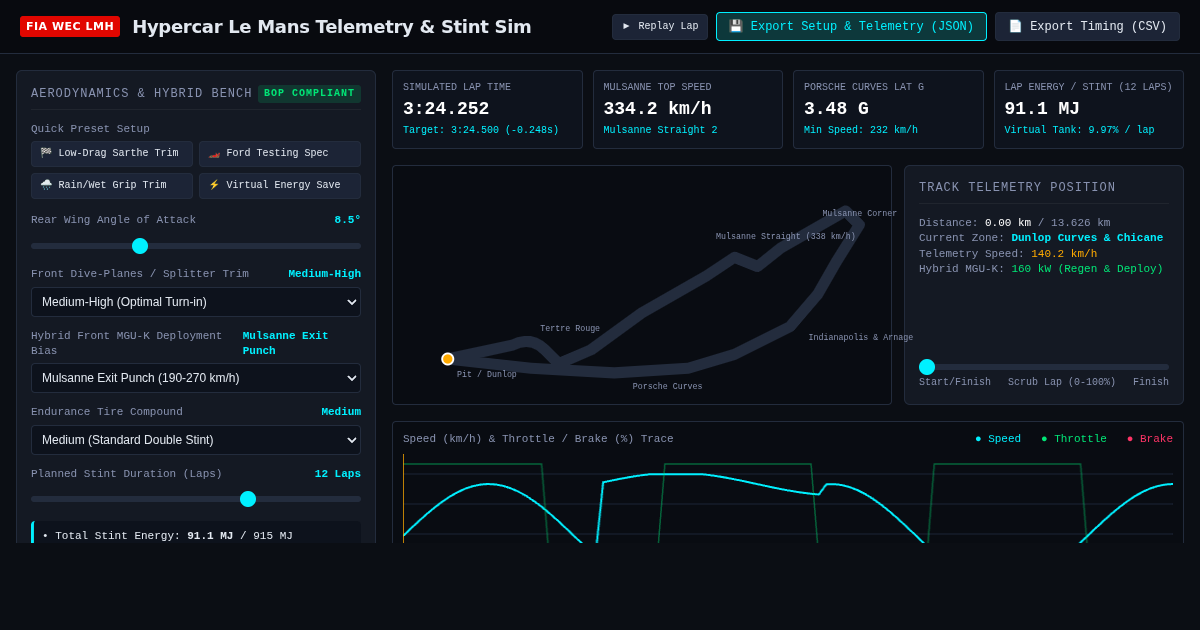
Task: Click the 12 Laps stint duration value
Action: [x=338, y=474]
